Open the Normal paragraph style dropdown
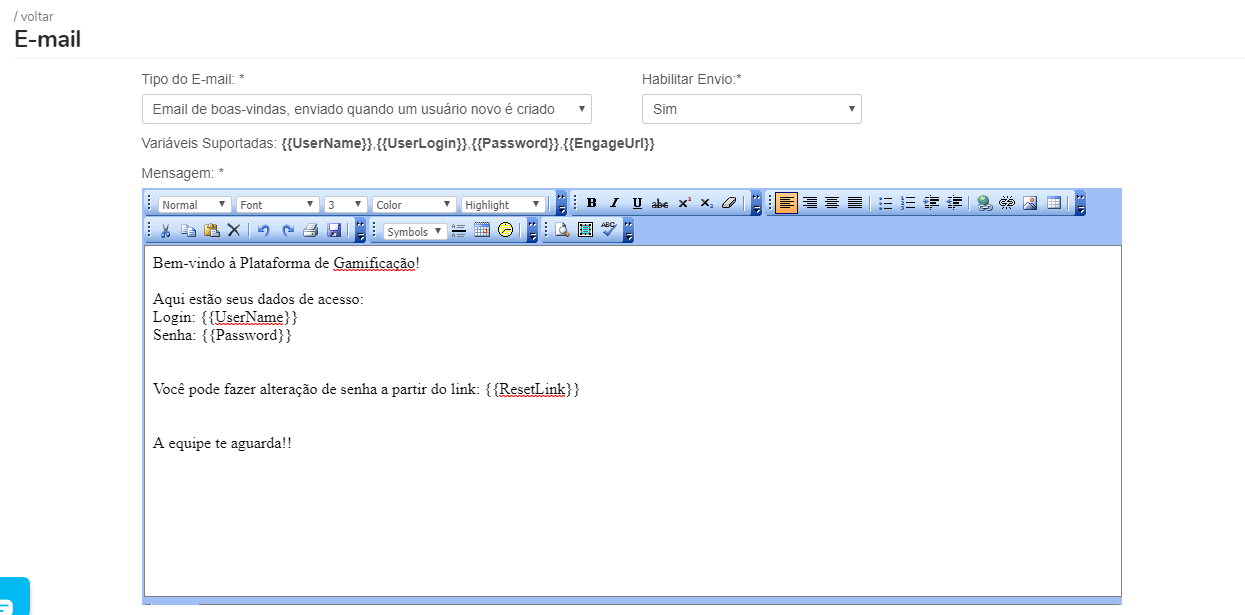 coord(195,204)
